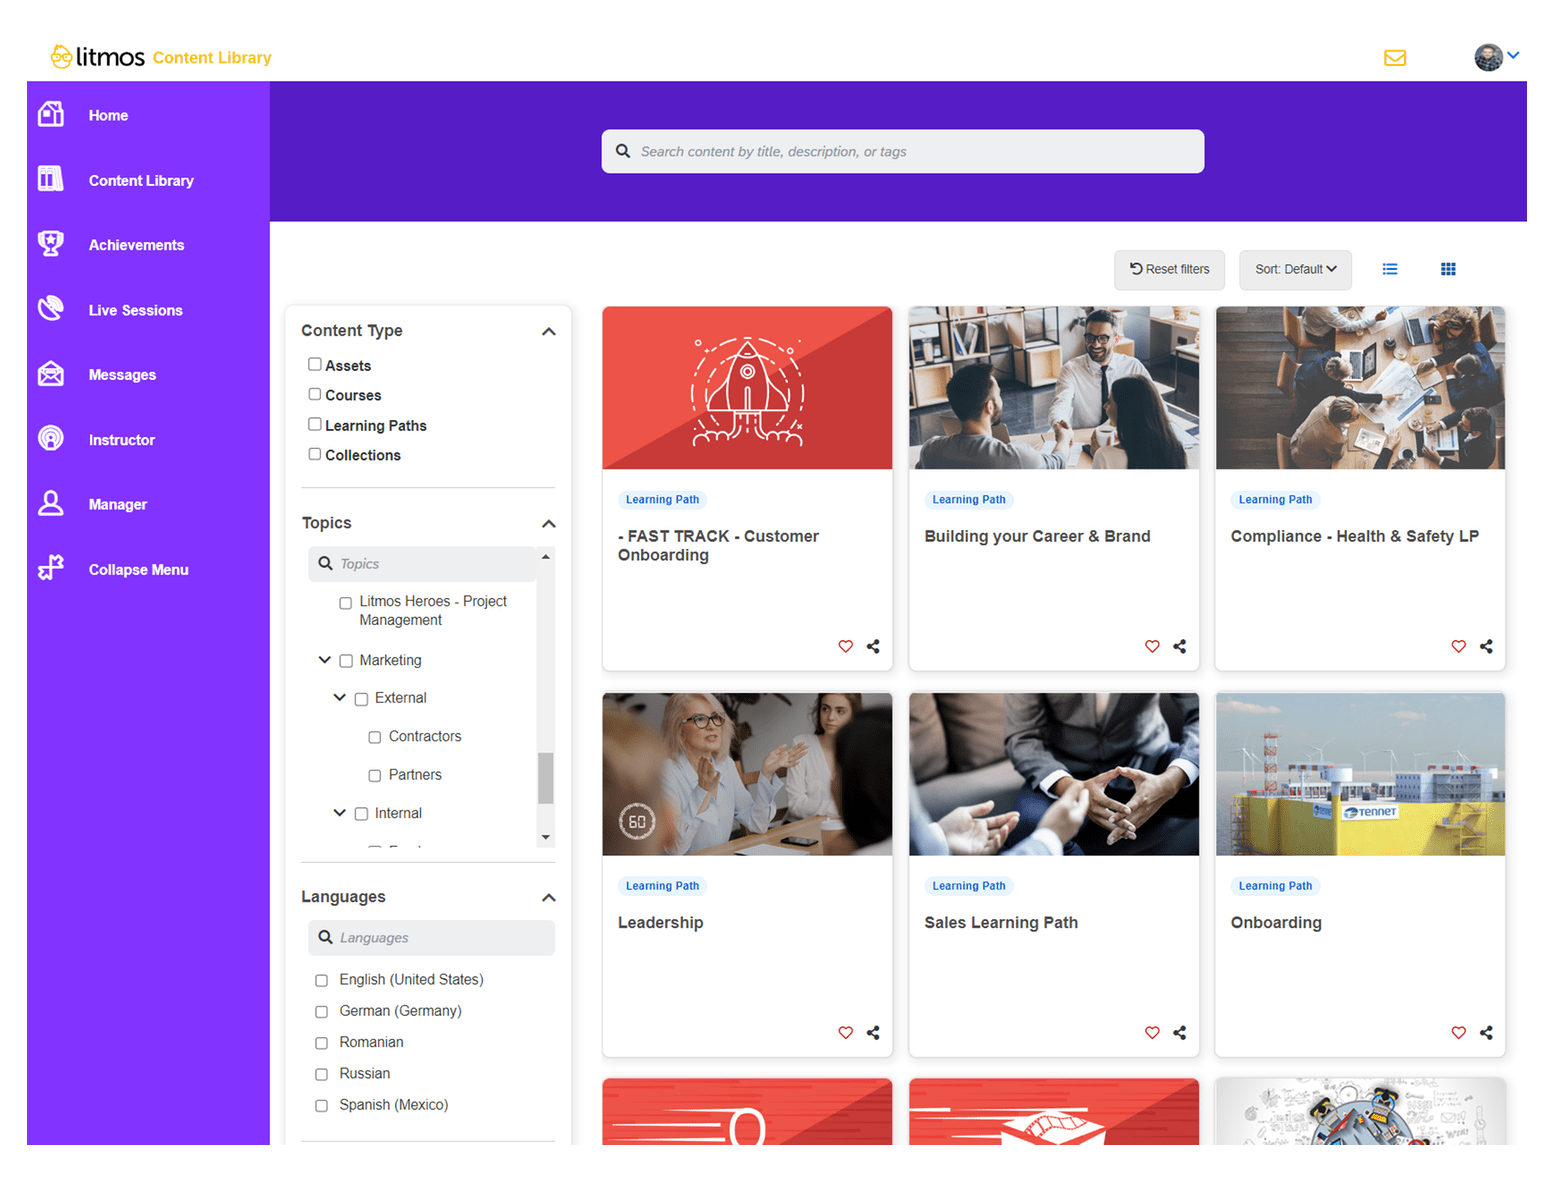Click Collapse Menu label
Image resolution: width=1554 pixels, height=1181 pixels.
tap(138, 570)
